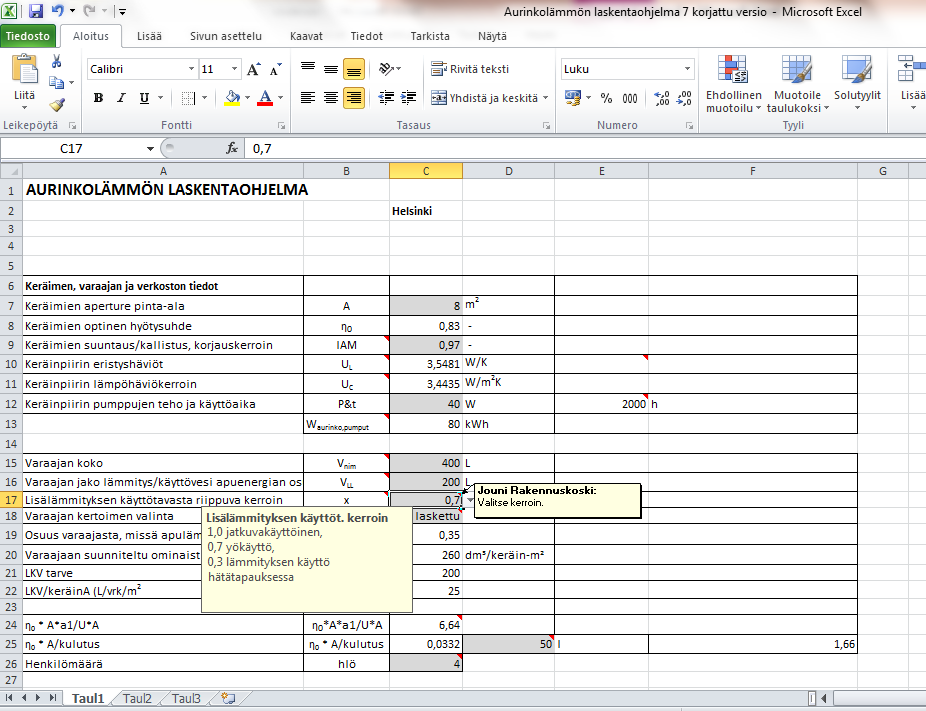Expand the font color dropdown arrow
Image resolution: width=926 pixels, height=711 pixels.
(281, 98)
